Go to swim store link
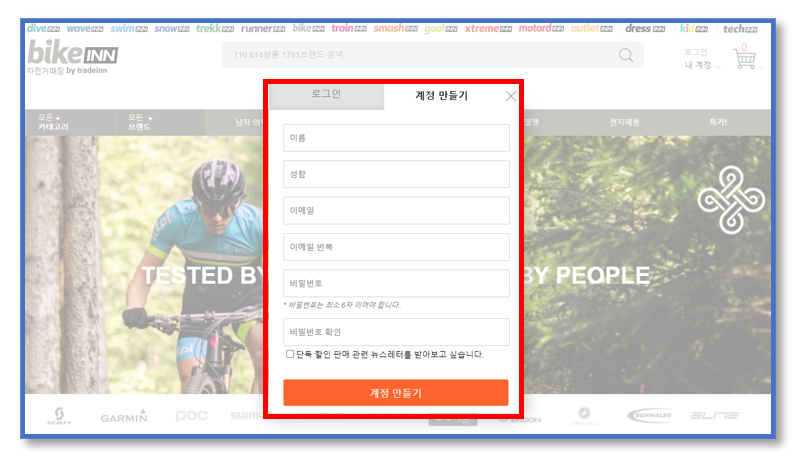Image resolution: width=809 pixels, height=463 pixels. tap(129, 28)
